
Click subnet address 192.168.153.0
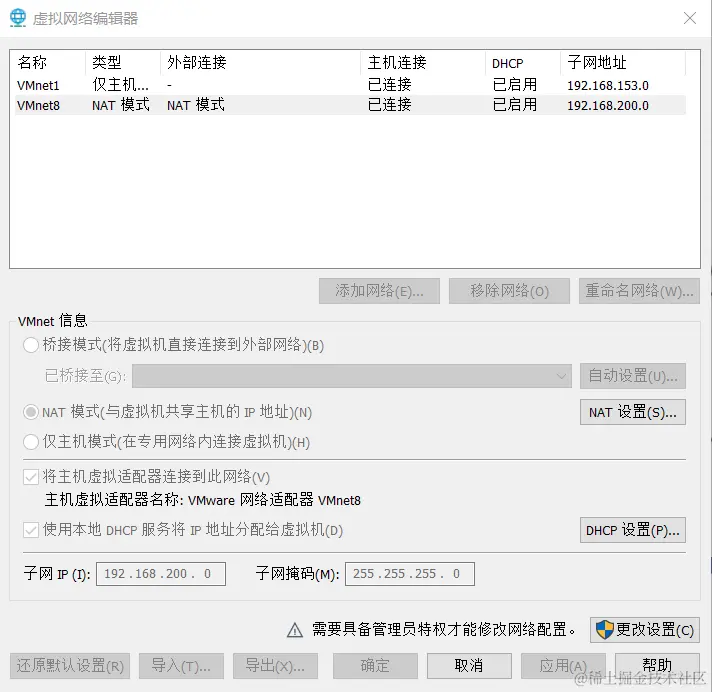(608, 85)
